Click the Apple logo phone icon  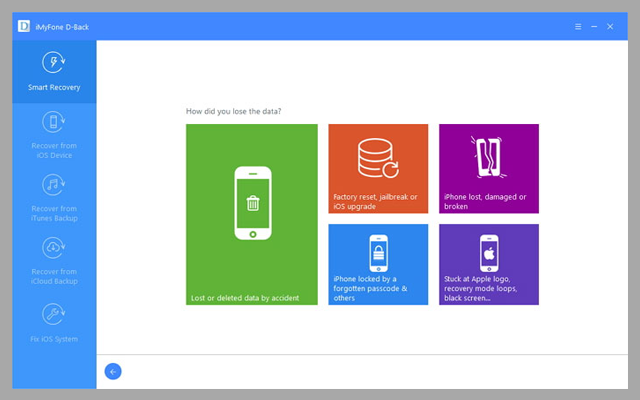pyautogui.click(x=488, y=253)
